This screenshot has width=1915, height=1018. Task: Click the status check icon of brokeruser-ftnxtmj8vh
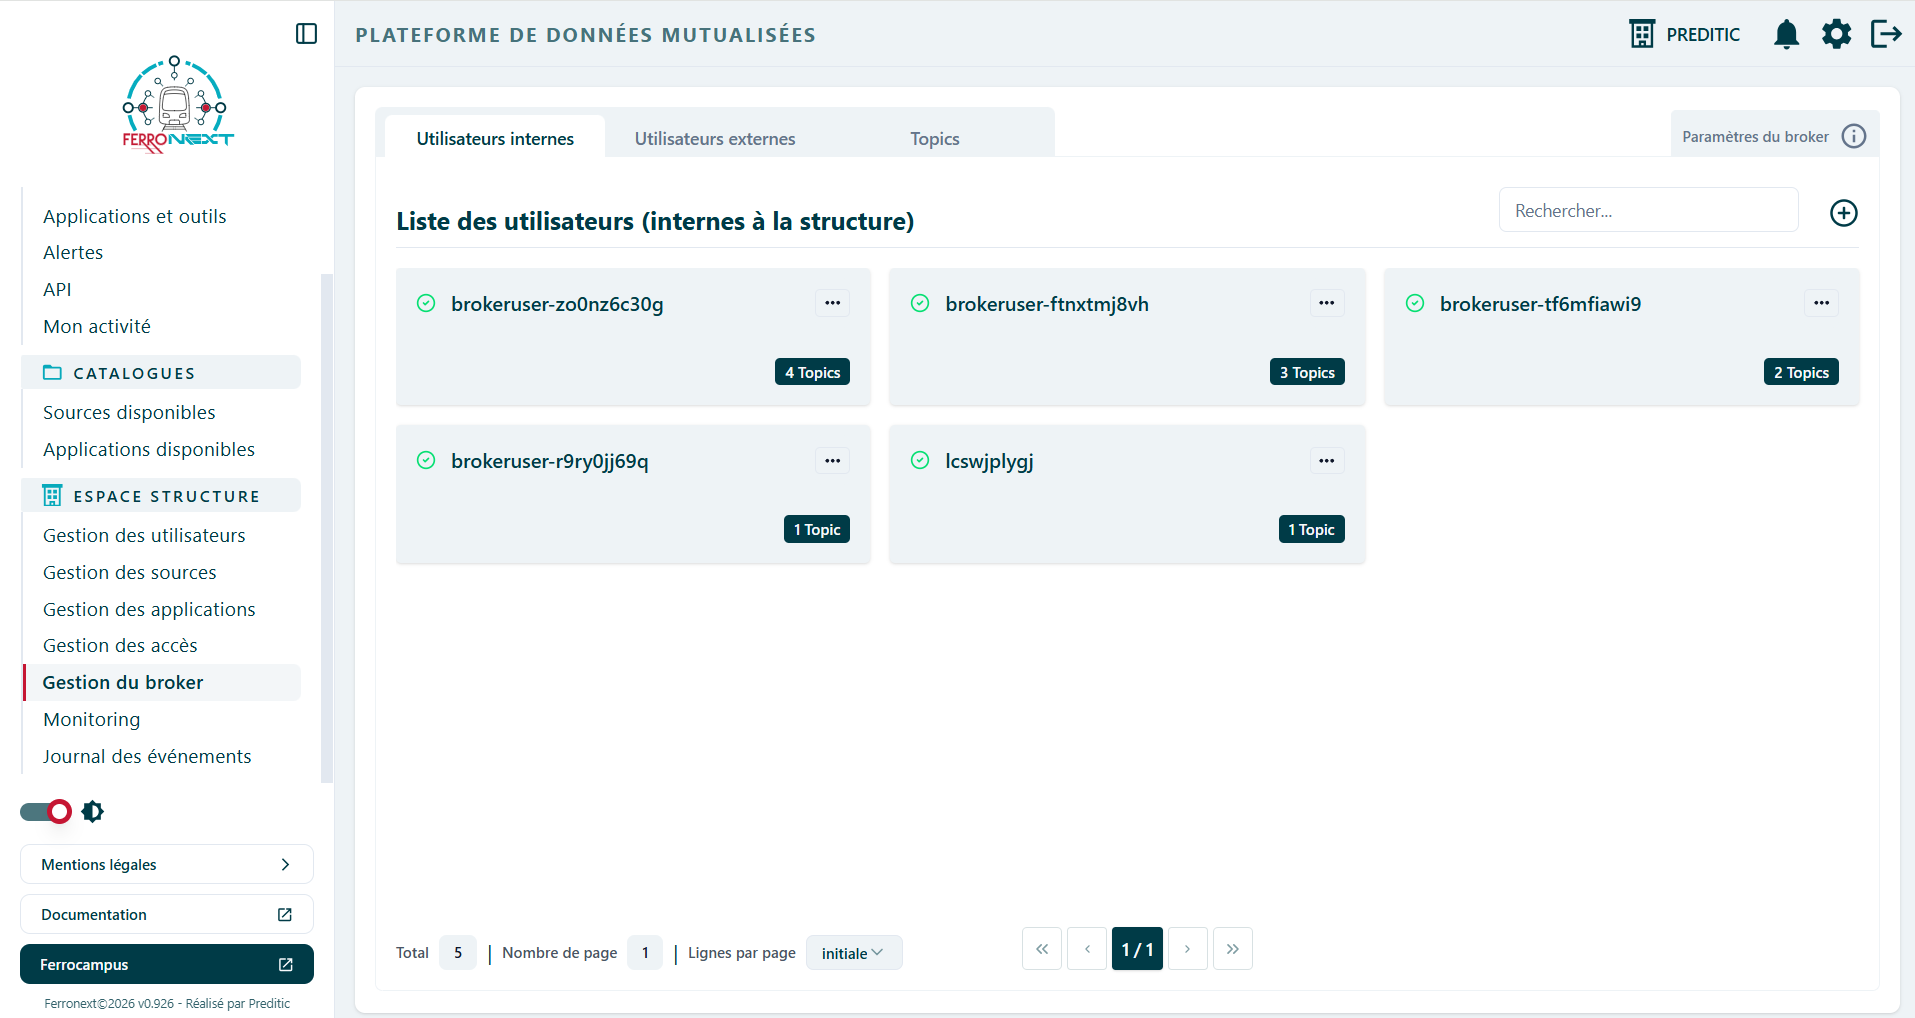pyautogui.click(x=920, y=303)
